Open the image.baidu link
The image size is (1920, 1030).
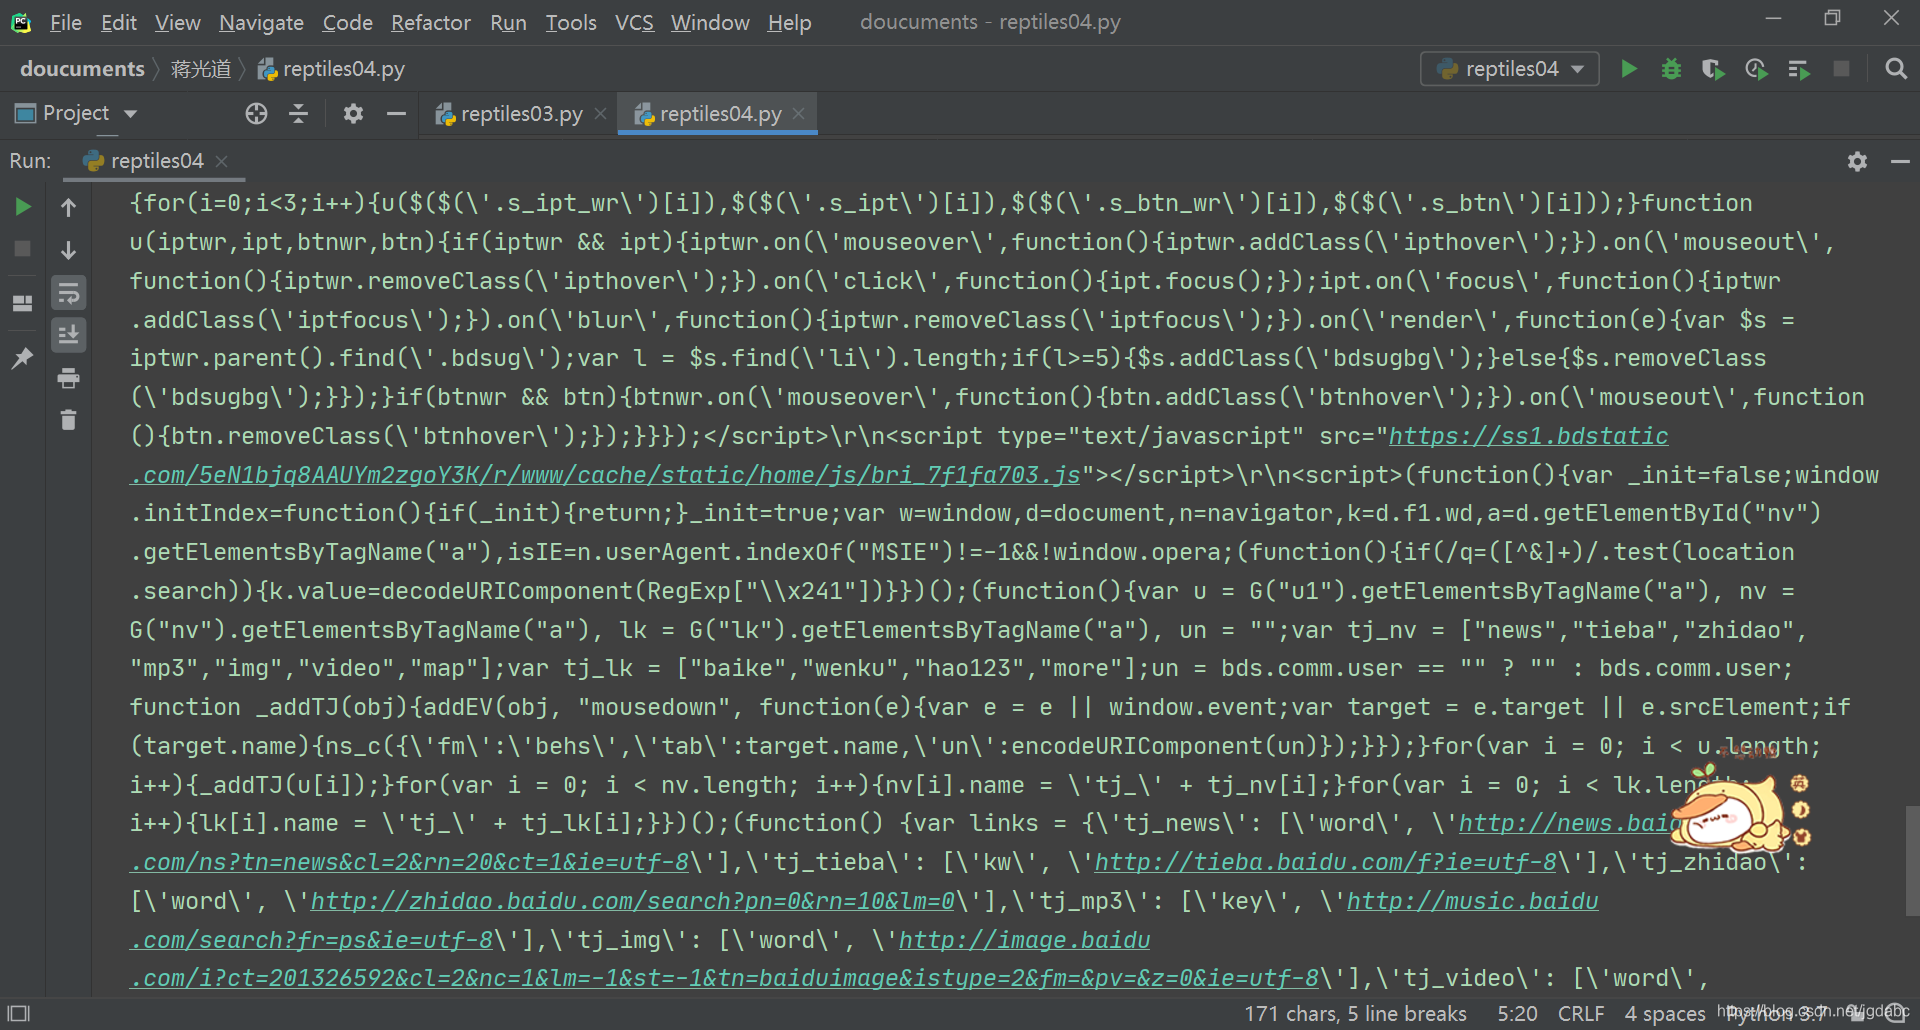pyautogui.click(x=1024, y=940)
